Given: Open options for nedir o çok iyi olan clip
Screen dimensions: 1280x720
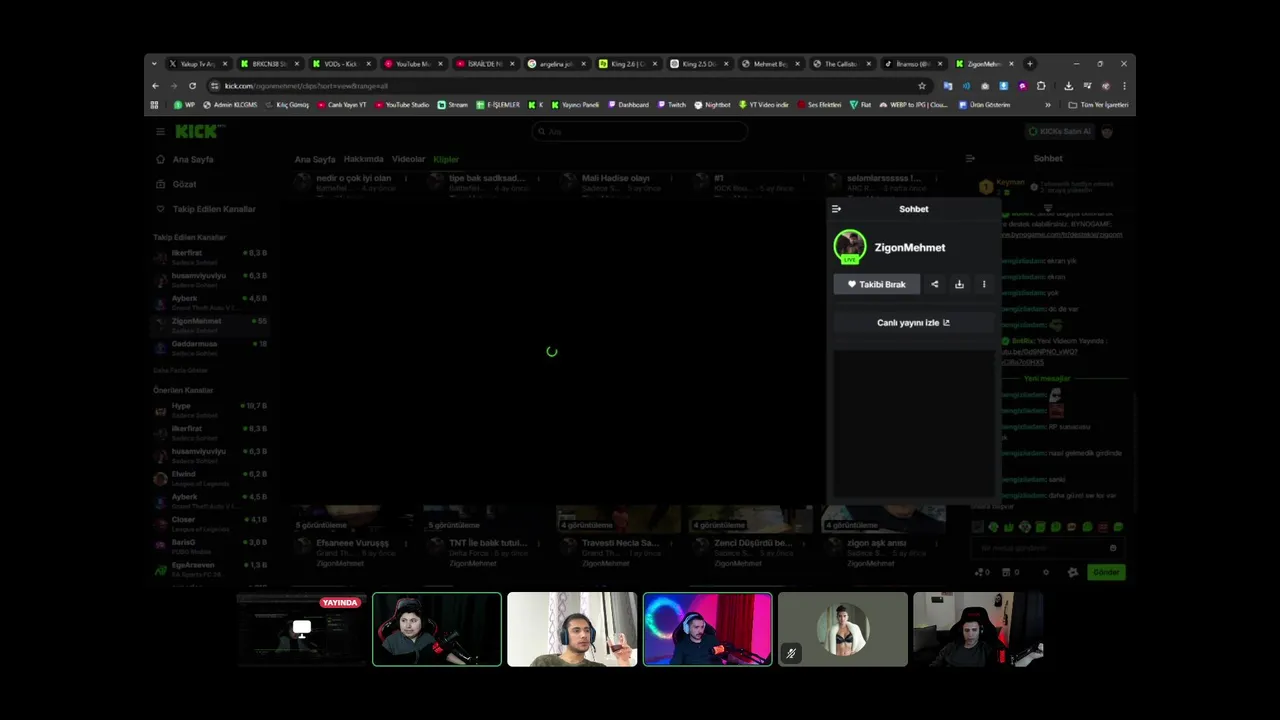Looking at the screenshot, I should pos(406,180).
